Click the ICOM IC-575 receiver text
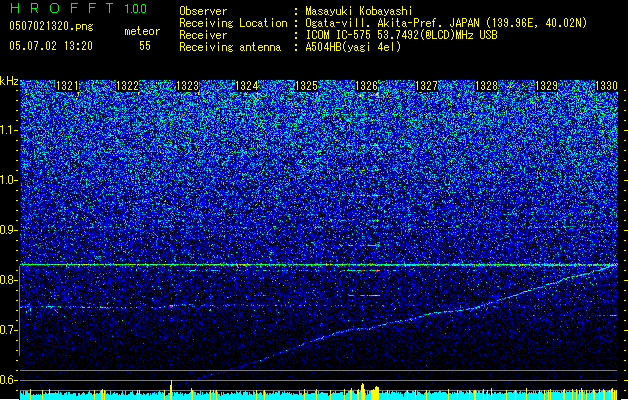The image size is (629, 400). coord(402,35)
